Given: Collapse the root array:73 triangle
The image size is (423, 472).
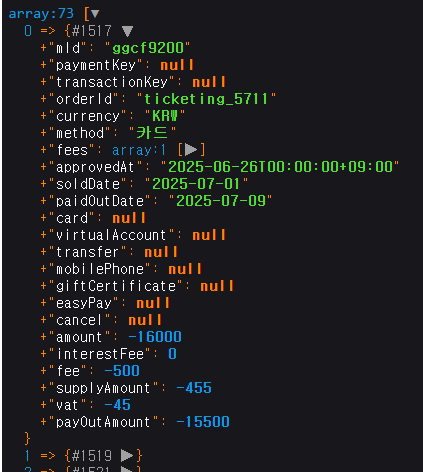Looking at the screenshot, I should point(95,14).
